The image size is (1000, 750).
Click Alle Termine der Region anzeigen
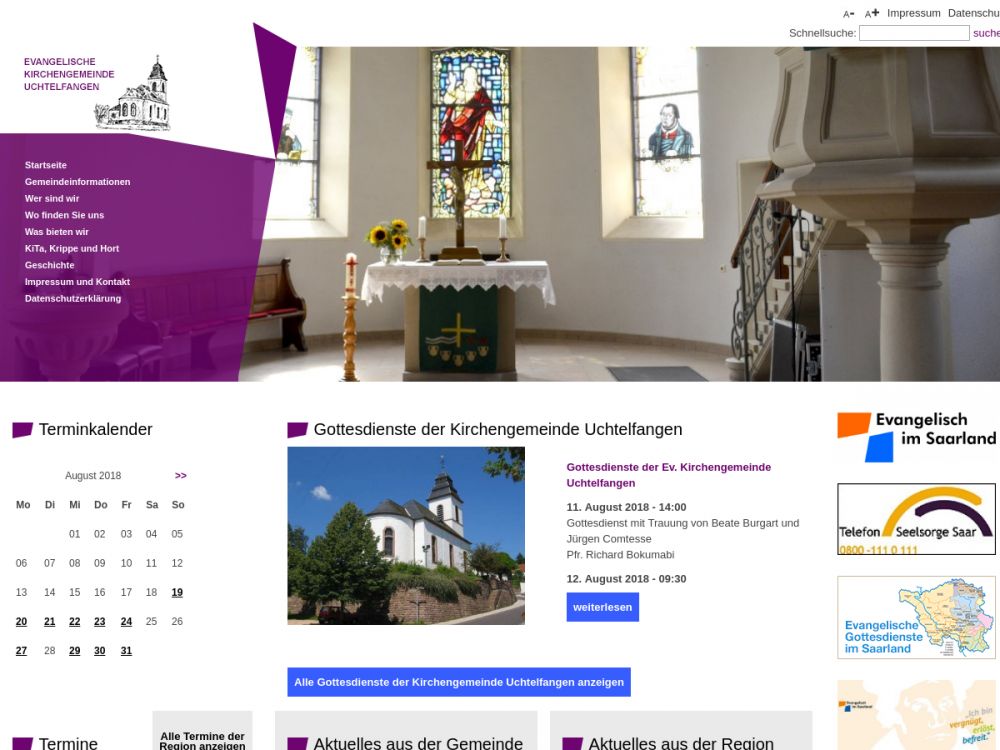(202, 740)
